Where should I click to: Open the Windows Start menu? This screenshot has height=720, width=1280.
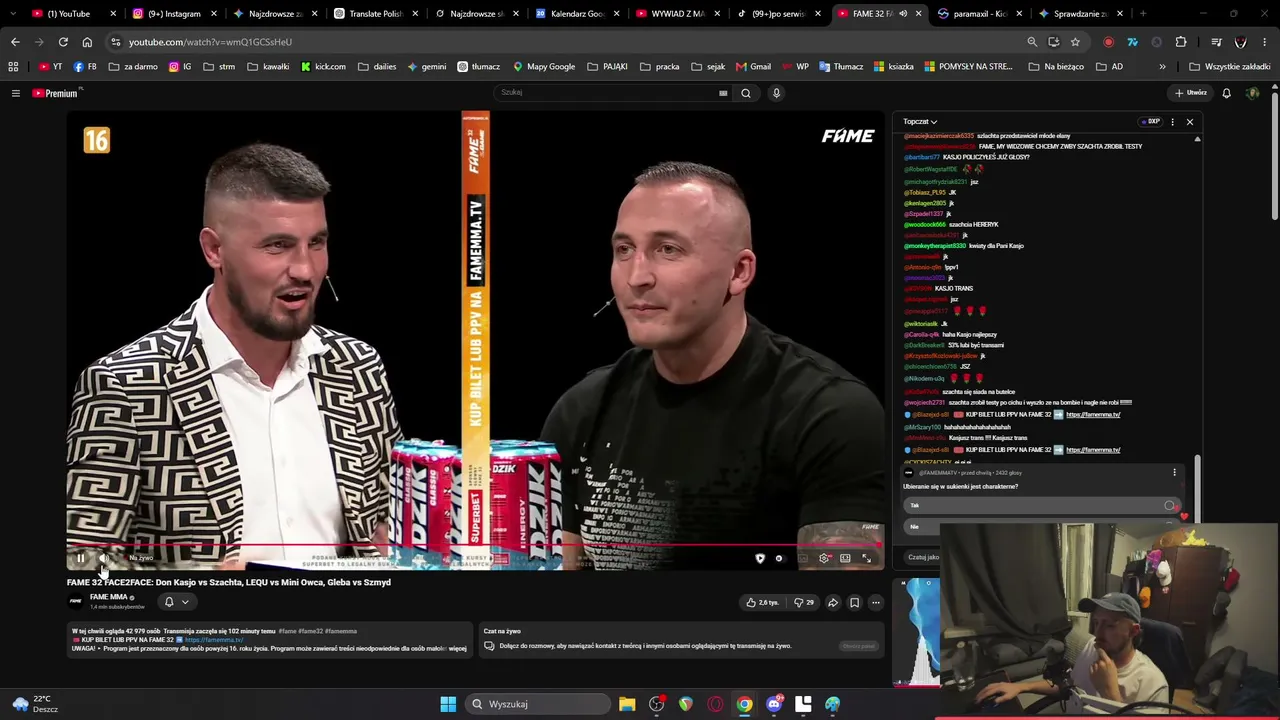click(448, 704)
